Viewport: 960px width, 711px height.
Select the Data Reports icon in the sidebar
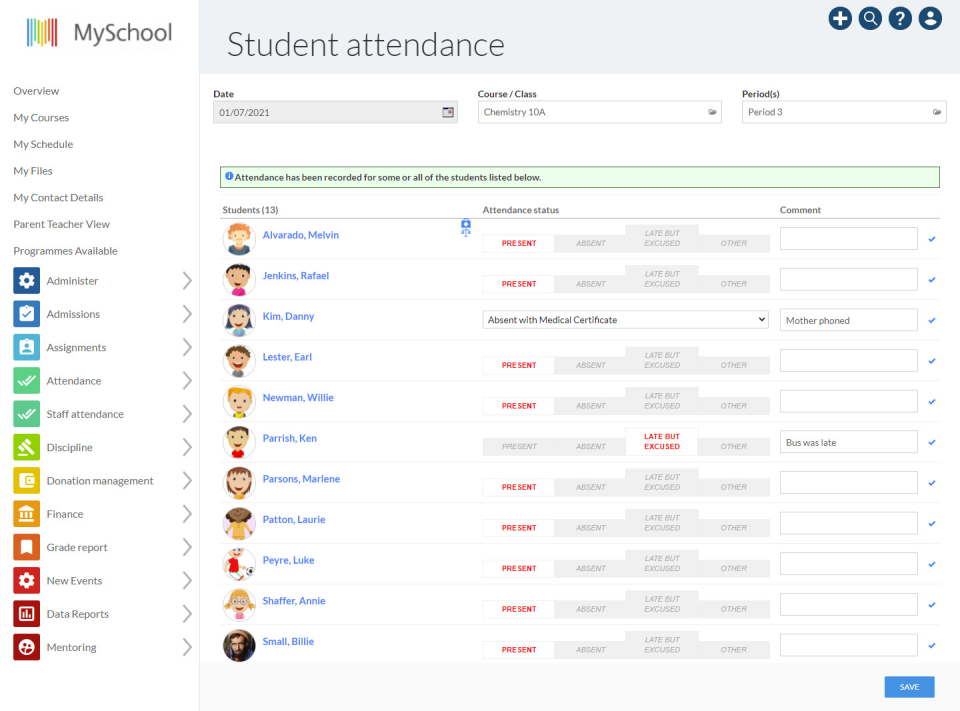click(x=27, y=613)
